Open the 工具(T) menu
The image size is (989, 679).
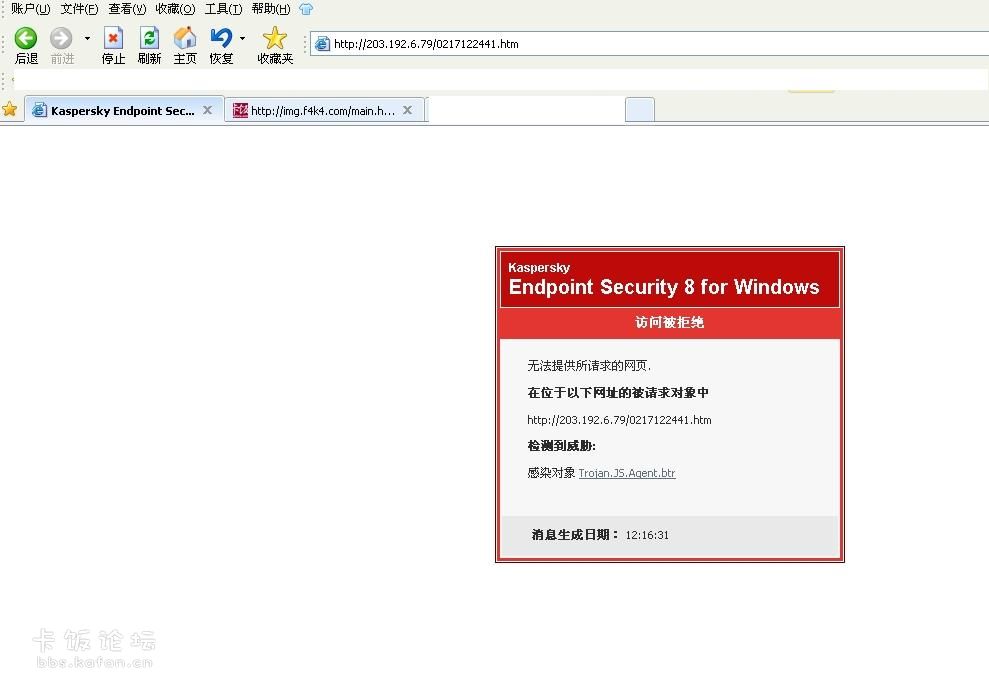coord(223,9)
